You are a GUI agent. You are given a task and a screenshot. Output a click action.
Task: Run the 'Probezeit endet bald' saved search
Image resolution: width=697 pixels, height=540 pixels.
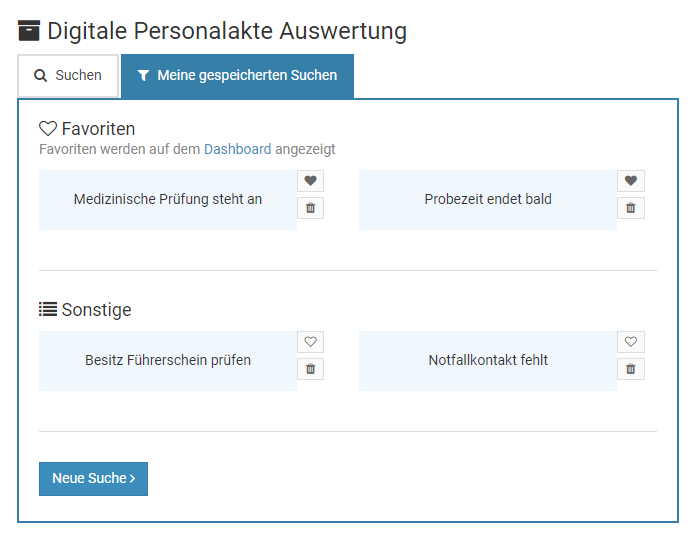pyautogui.click(x=488, y=199)
